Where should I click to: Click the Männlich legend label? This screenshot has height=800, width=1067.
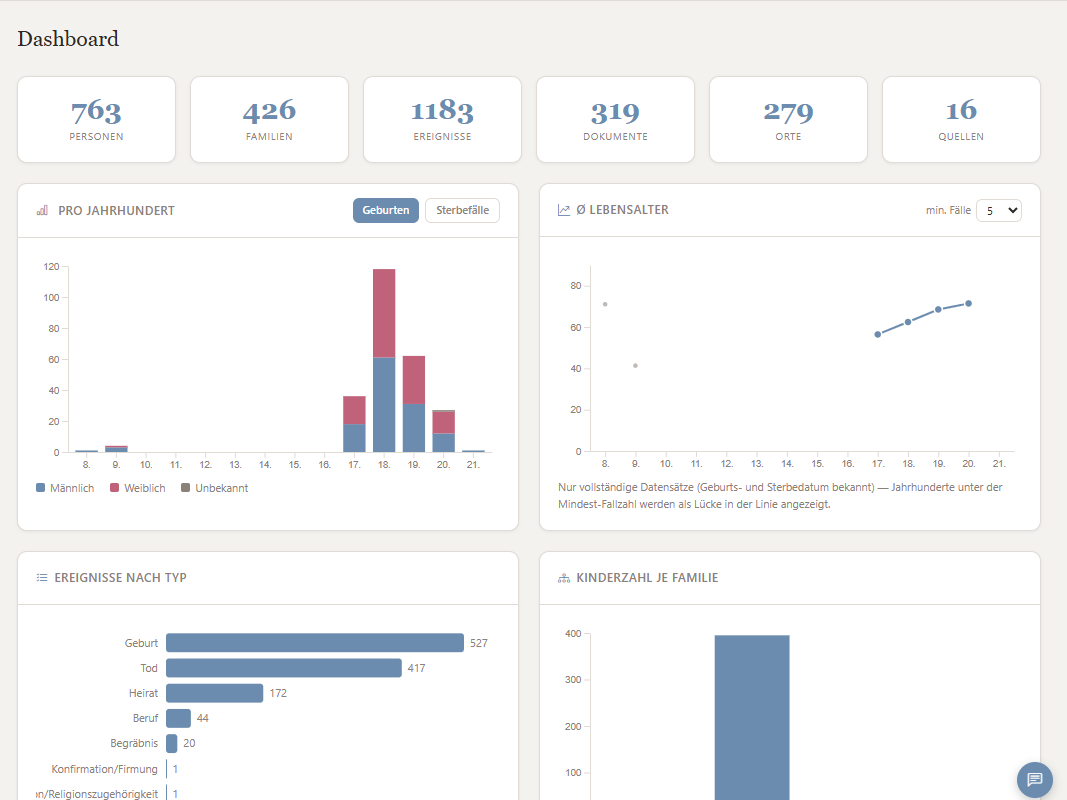72,488
